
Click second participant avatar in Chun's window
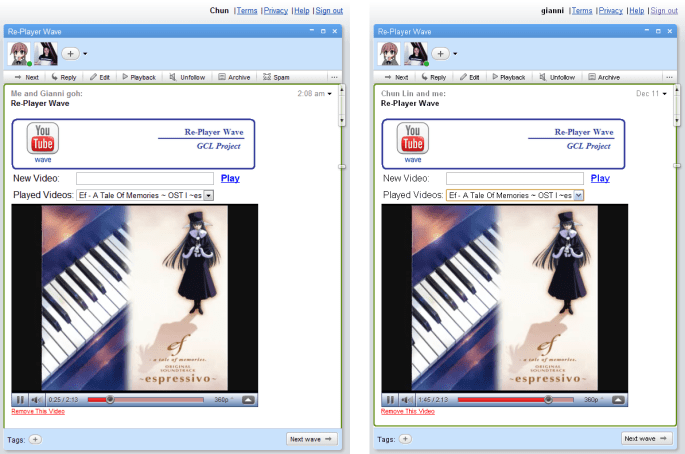pos(46,54)
